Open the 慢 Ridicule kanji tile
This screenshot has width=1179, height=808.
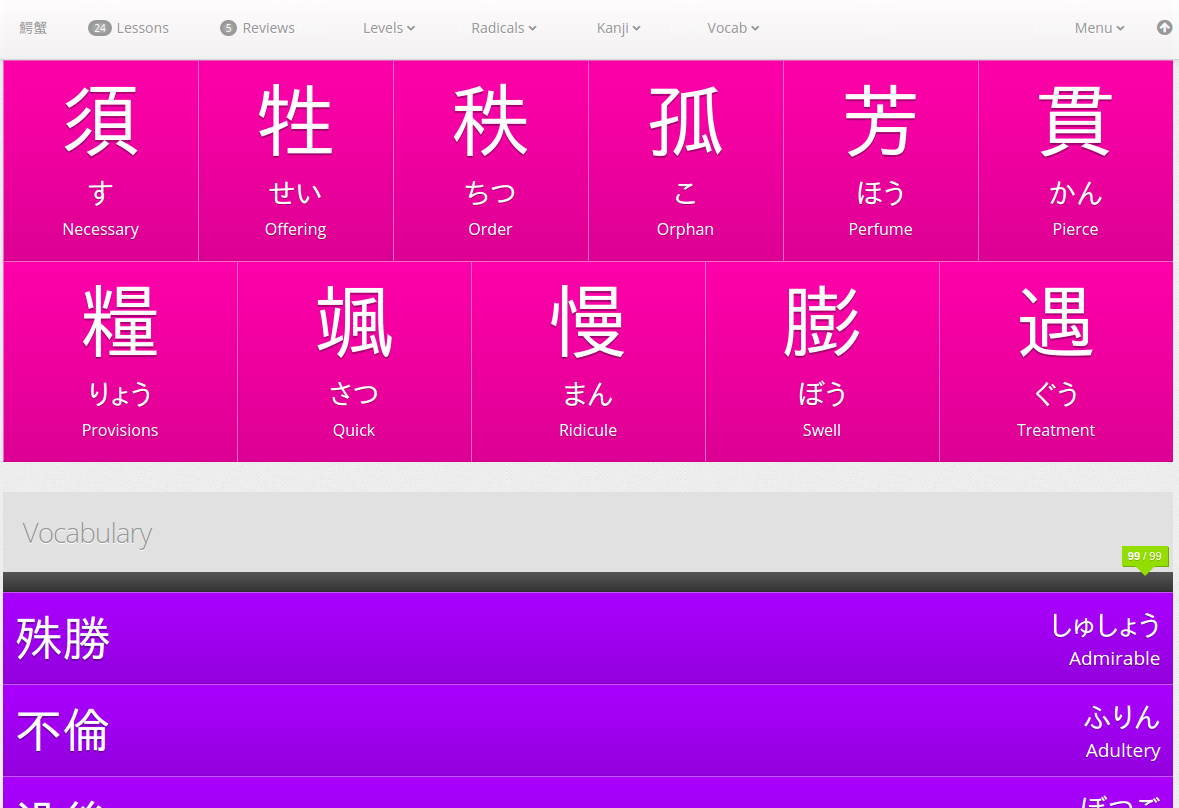588,362
